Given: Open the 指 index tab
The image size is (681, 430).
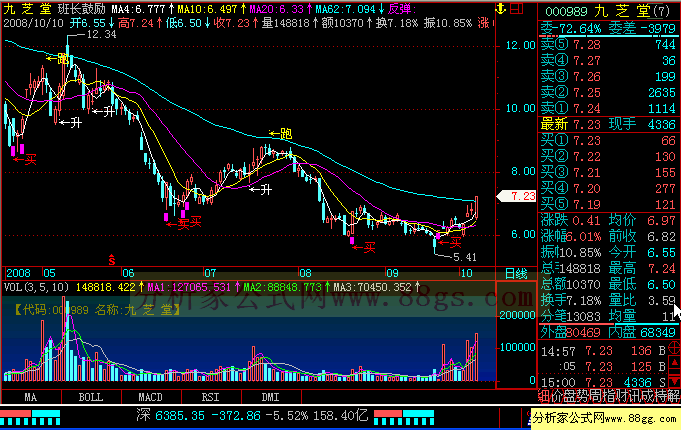Looking at the screenshot, I should 609,396.
